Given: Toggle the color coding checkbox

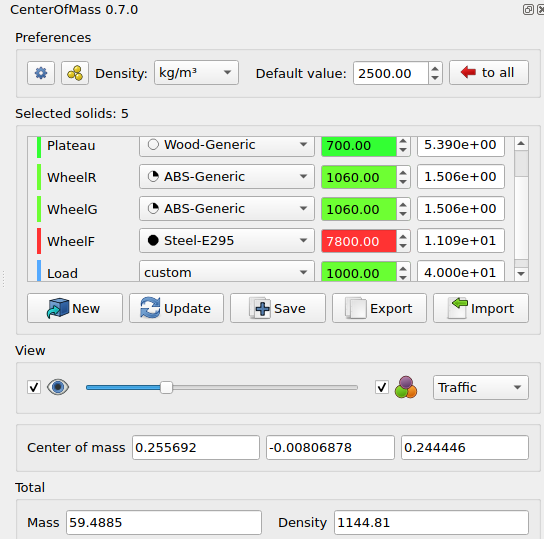Looking at the screenshot, I should tap(382, 387).
